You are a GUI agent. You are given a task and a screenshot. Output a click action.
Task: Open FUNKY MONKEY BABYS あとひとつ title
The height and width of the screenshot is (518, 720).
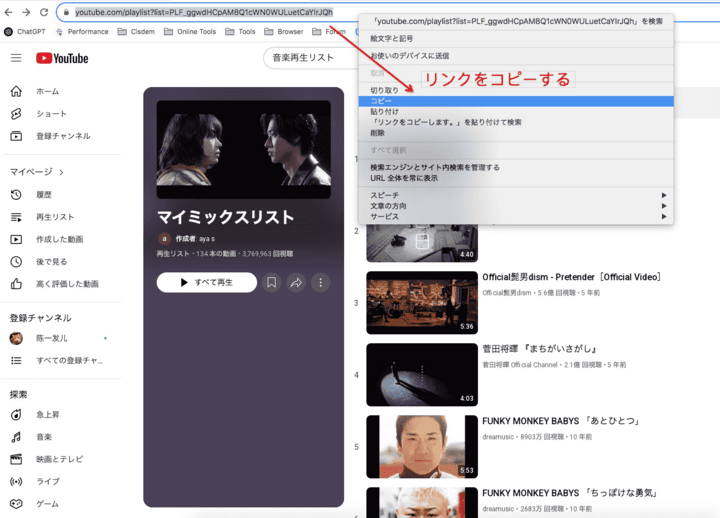coord(561,421)
